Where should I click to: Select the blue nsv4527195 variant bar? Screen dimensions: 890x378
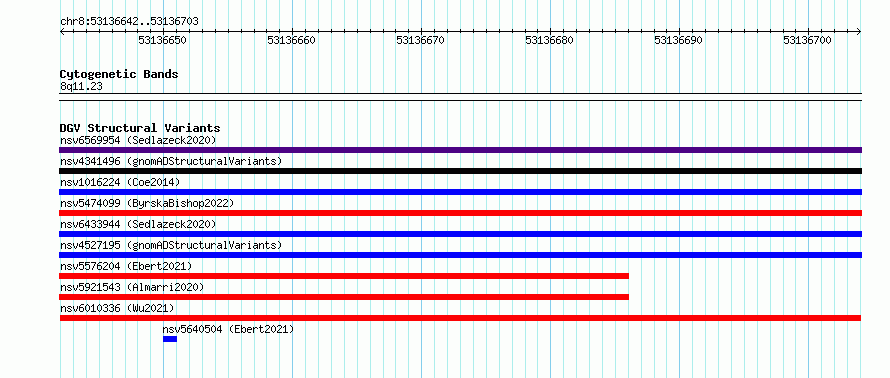coord(460,255)
